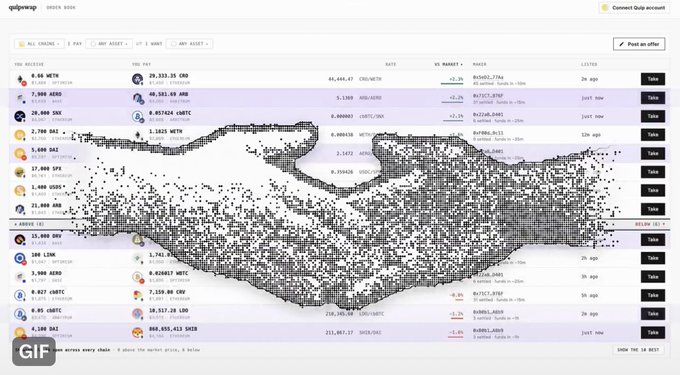Click Connect Quip account button

click(x=634, y=8)
